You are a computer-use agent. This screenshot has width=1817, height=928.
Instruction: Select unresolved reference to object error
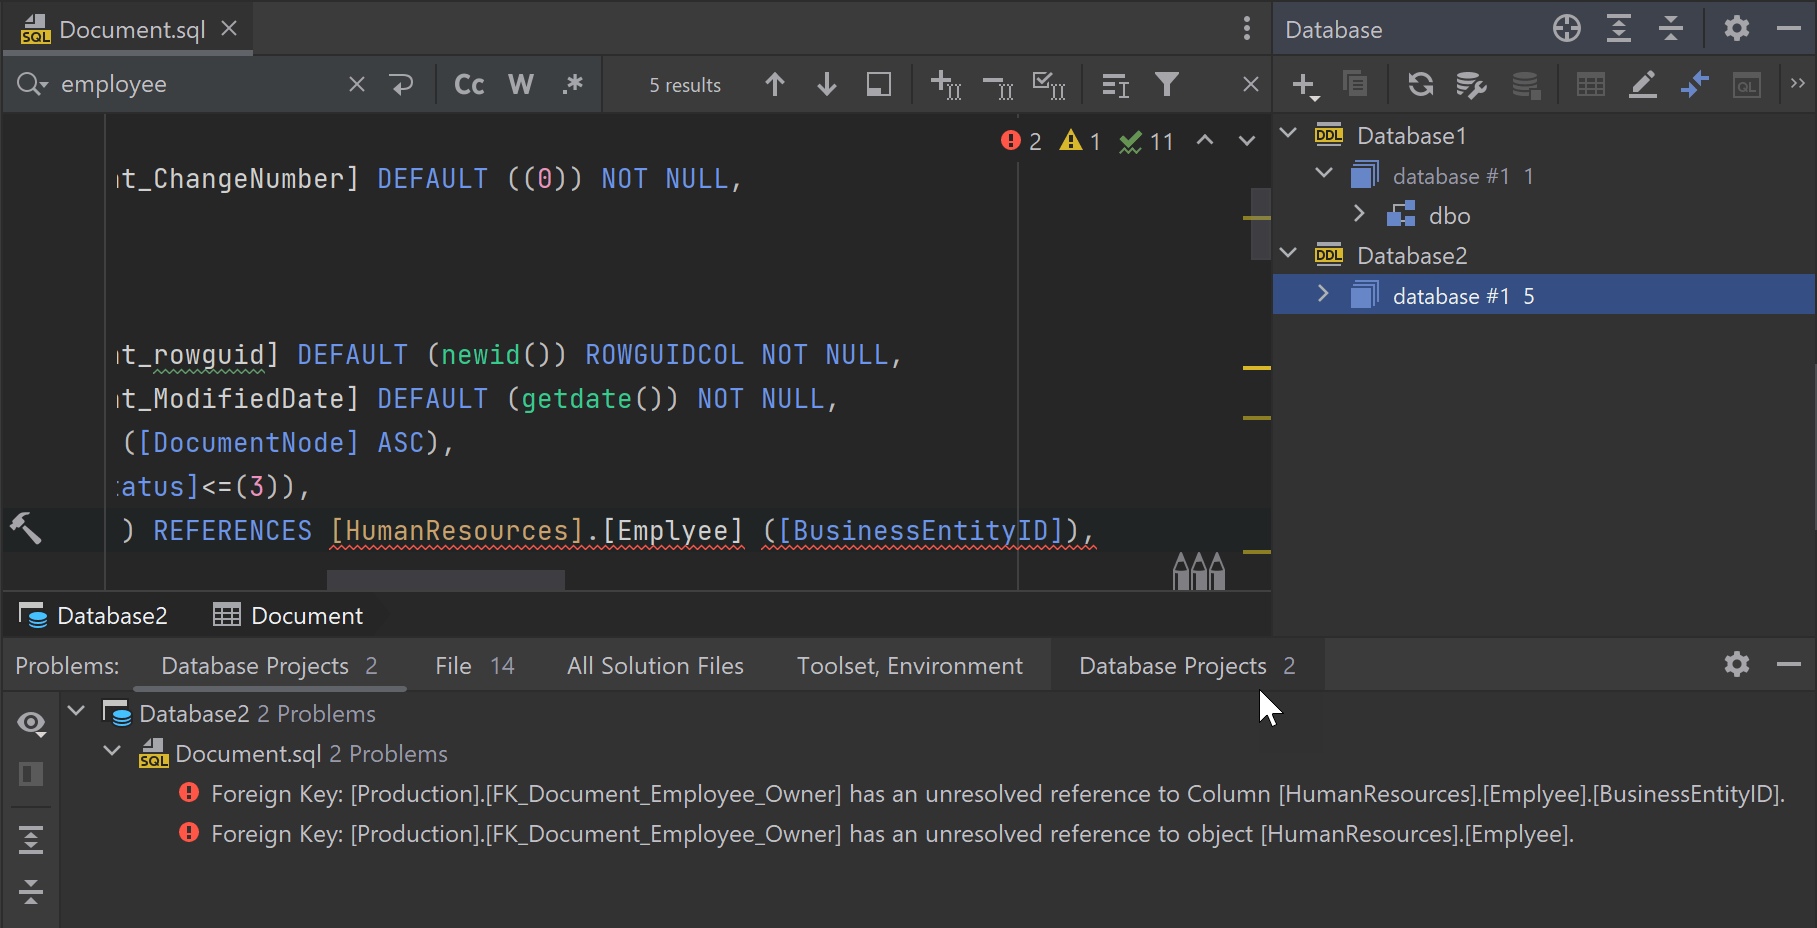click(x=891, y=834)
